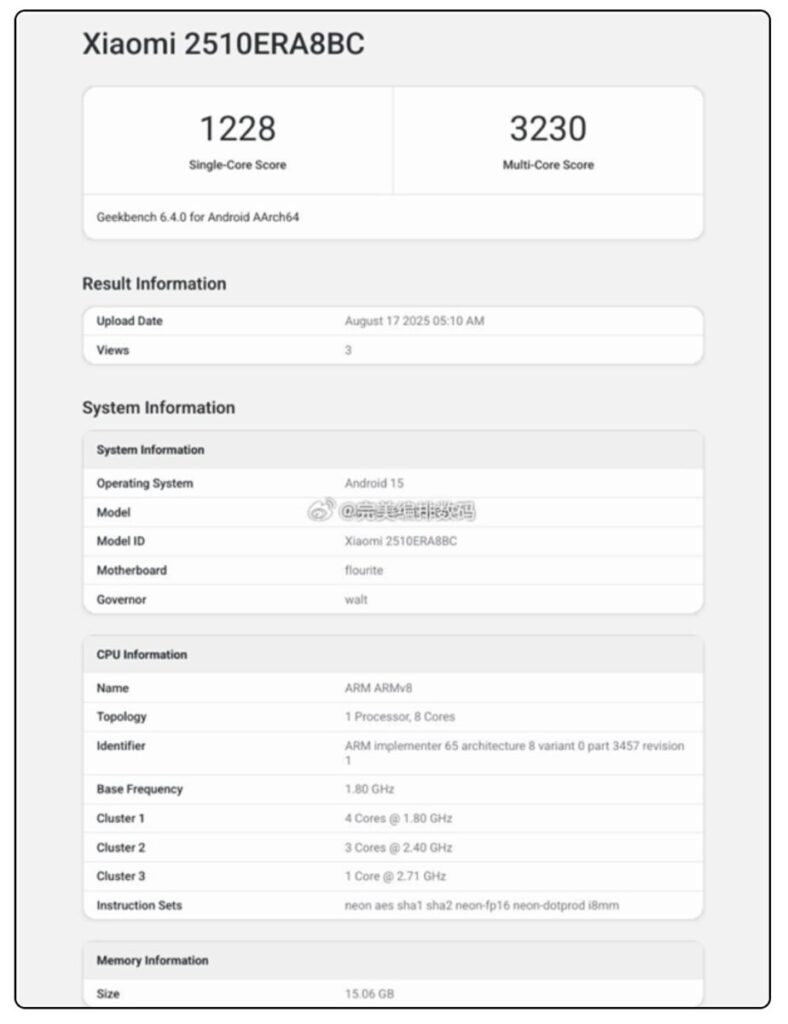The image size is (788, 1024).
Task: Click the memory Size label
Action: pos(108,994)
